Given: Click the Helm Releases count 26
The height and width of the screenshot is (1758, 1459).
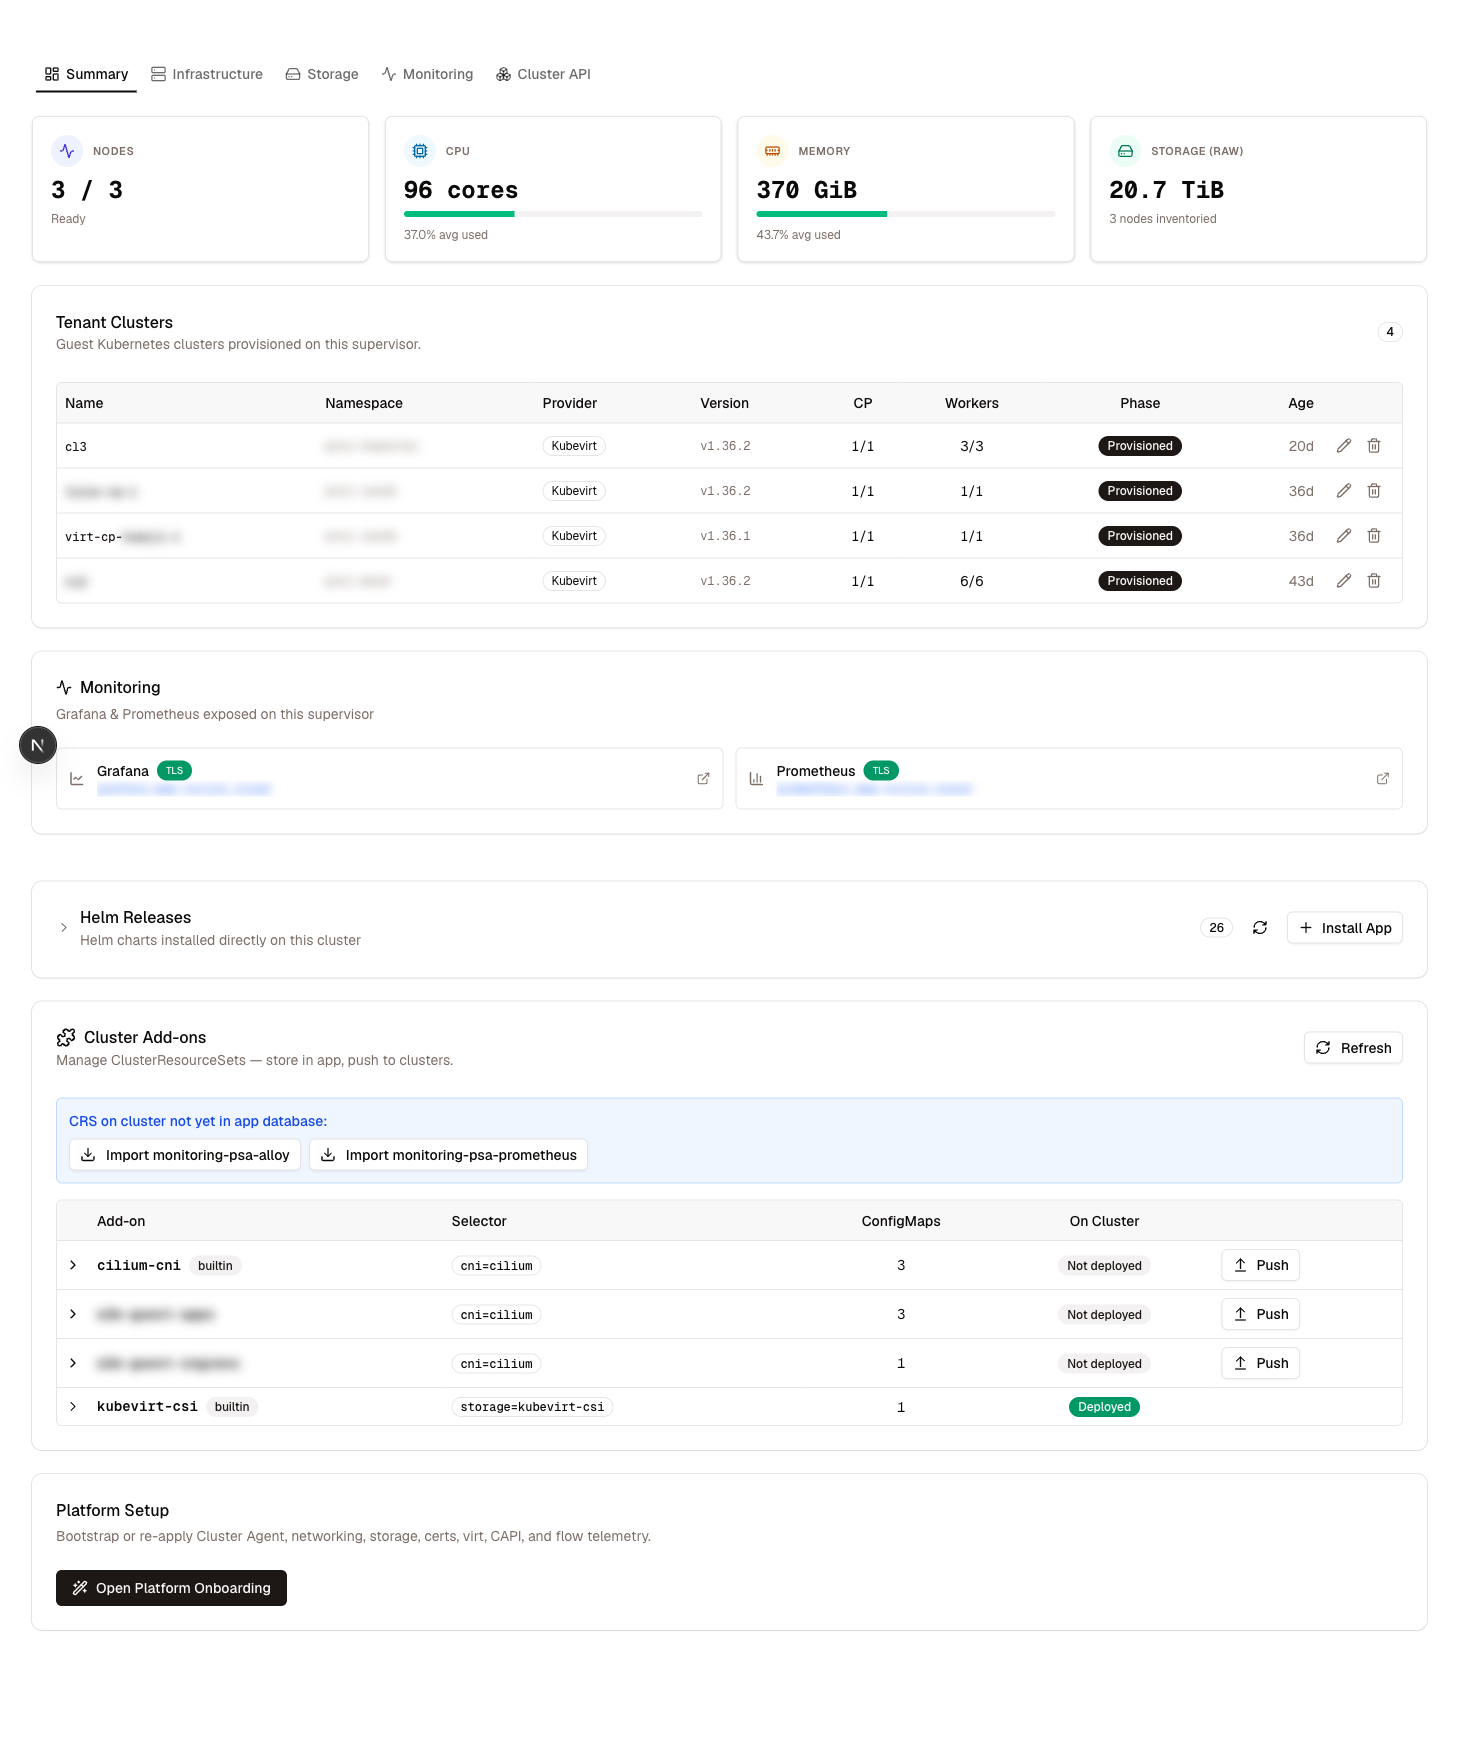Looking at the screenshot, I should pyautogui.click(x=1216, y=928).
